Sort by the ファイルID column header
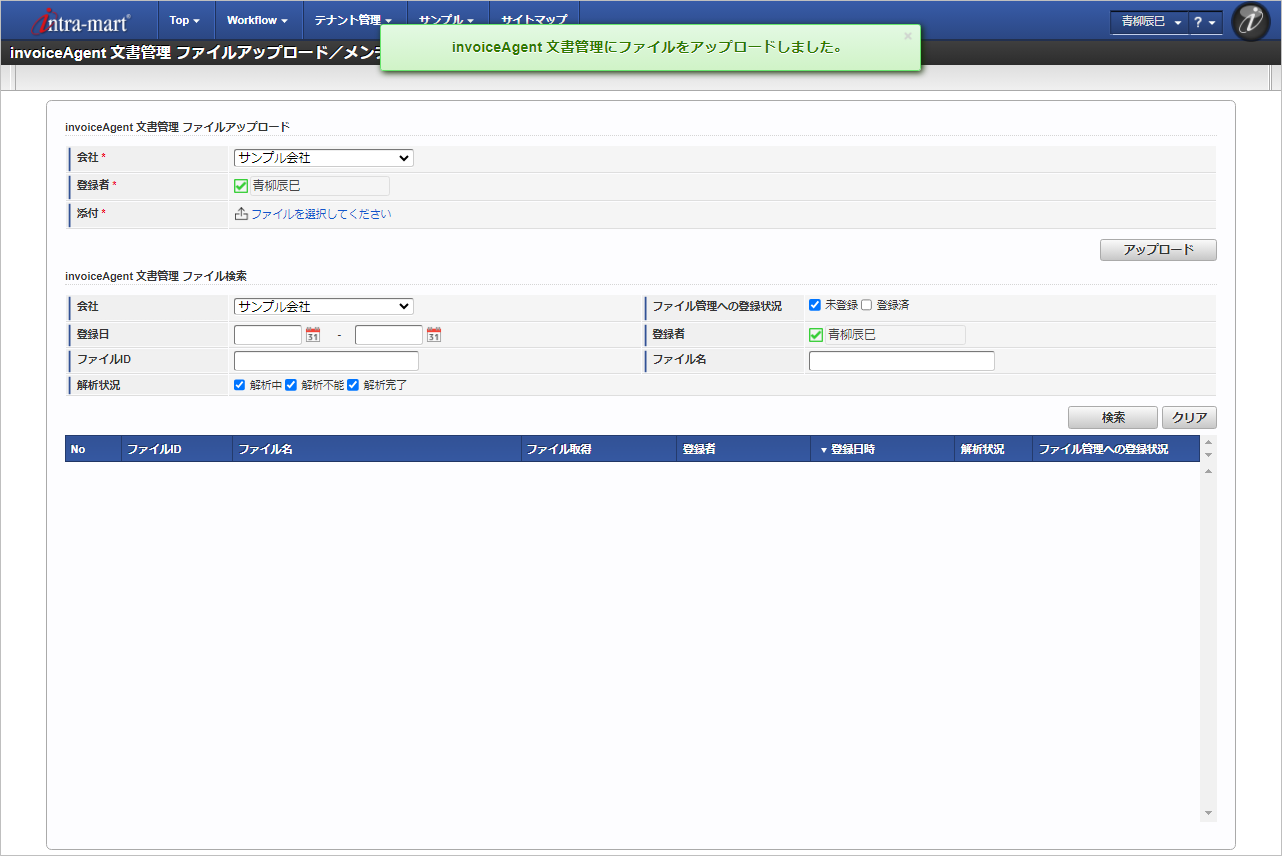The height and width of the screenshot is (856, 1282). [177, 449]
